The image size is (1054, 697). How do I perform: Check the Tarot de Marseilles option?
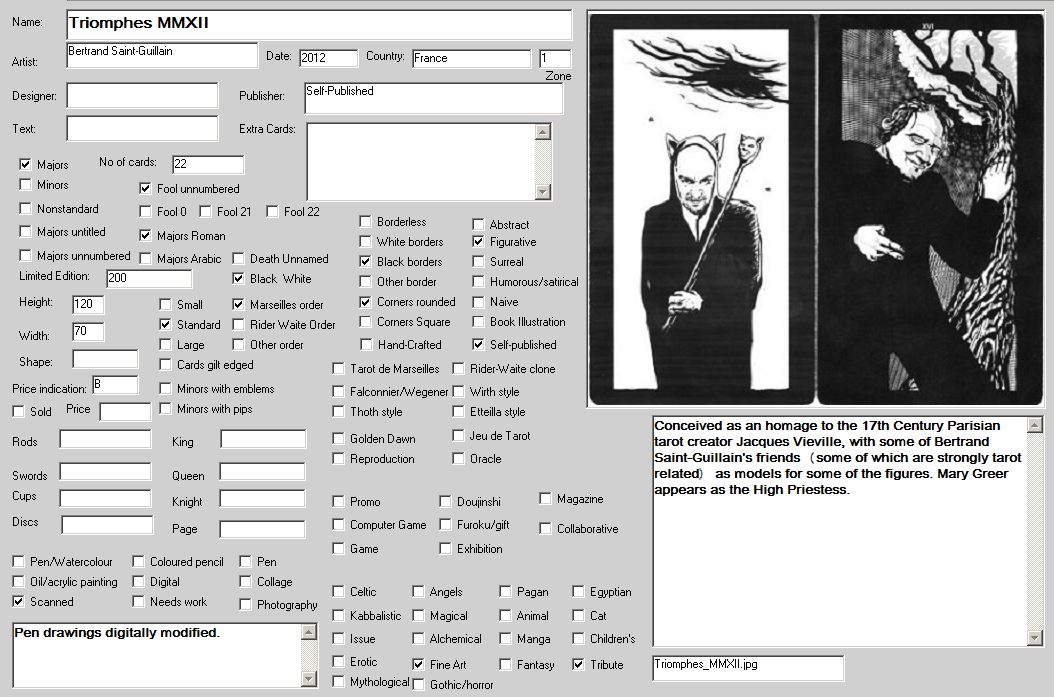339,369
